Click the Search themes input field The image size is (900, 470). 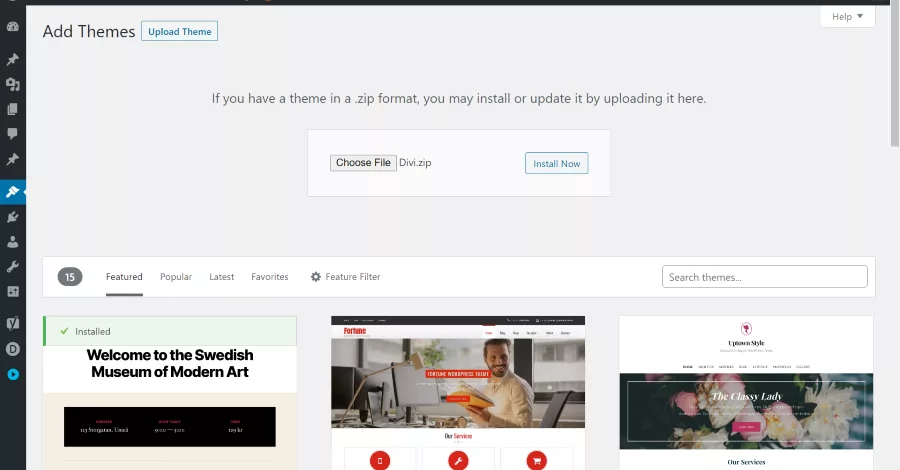pyautogui.click(x=765, y=277)
